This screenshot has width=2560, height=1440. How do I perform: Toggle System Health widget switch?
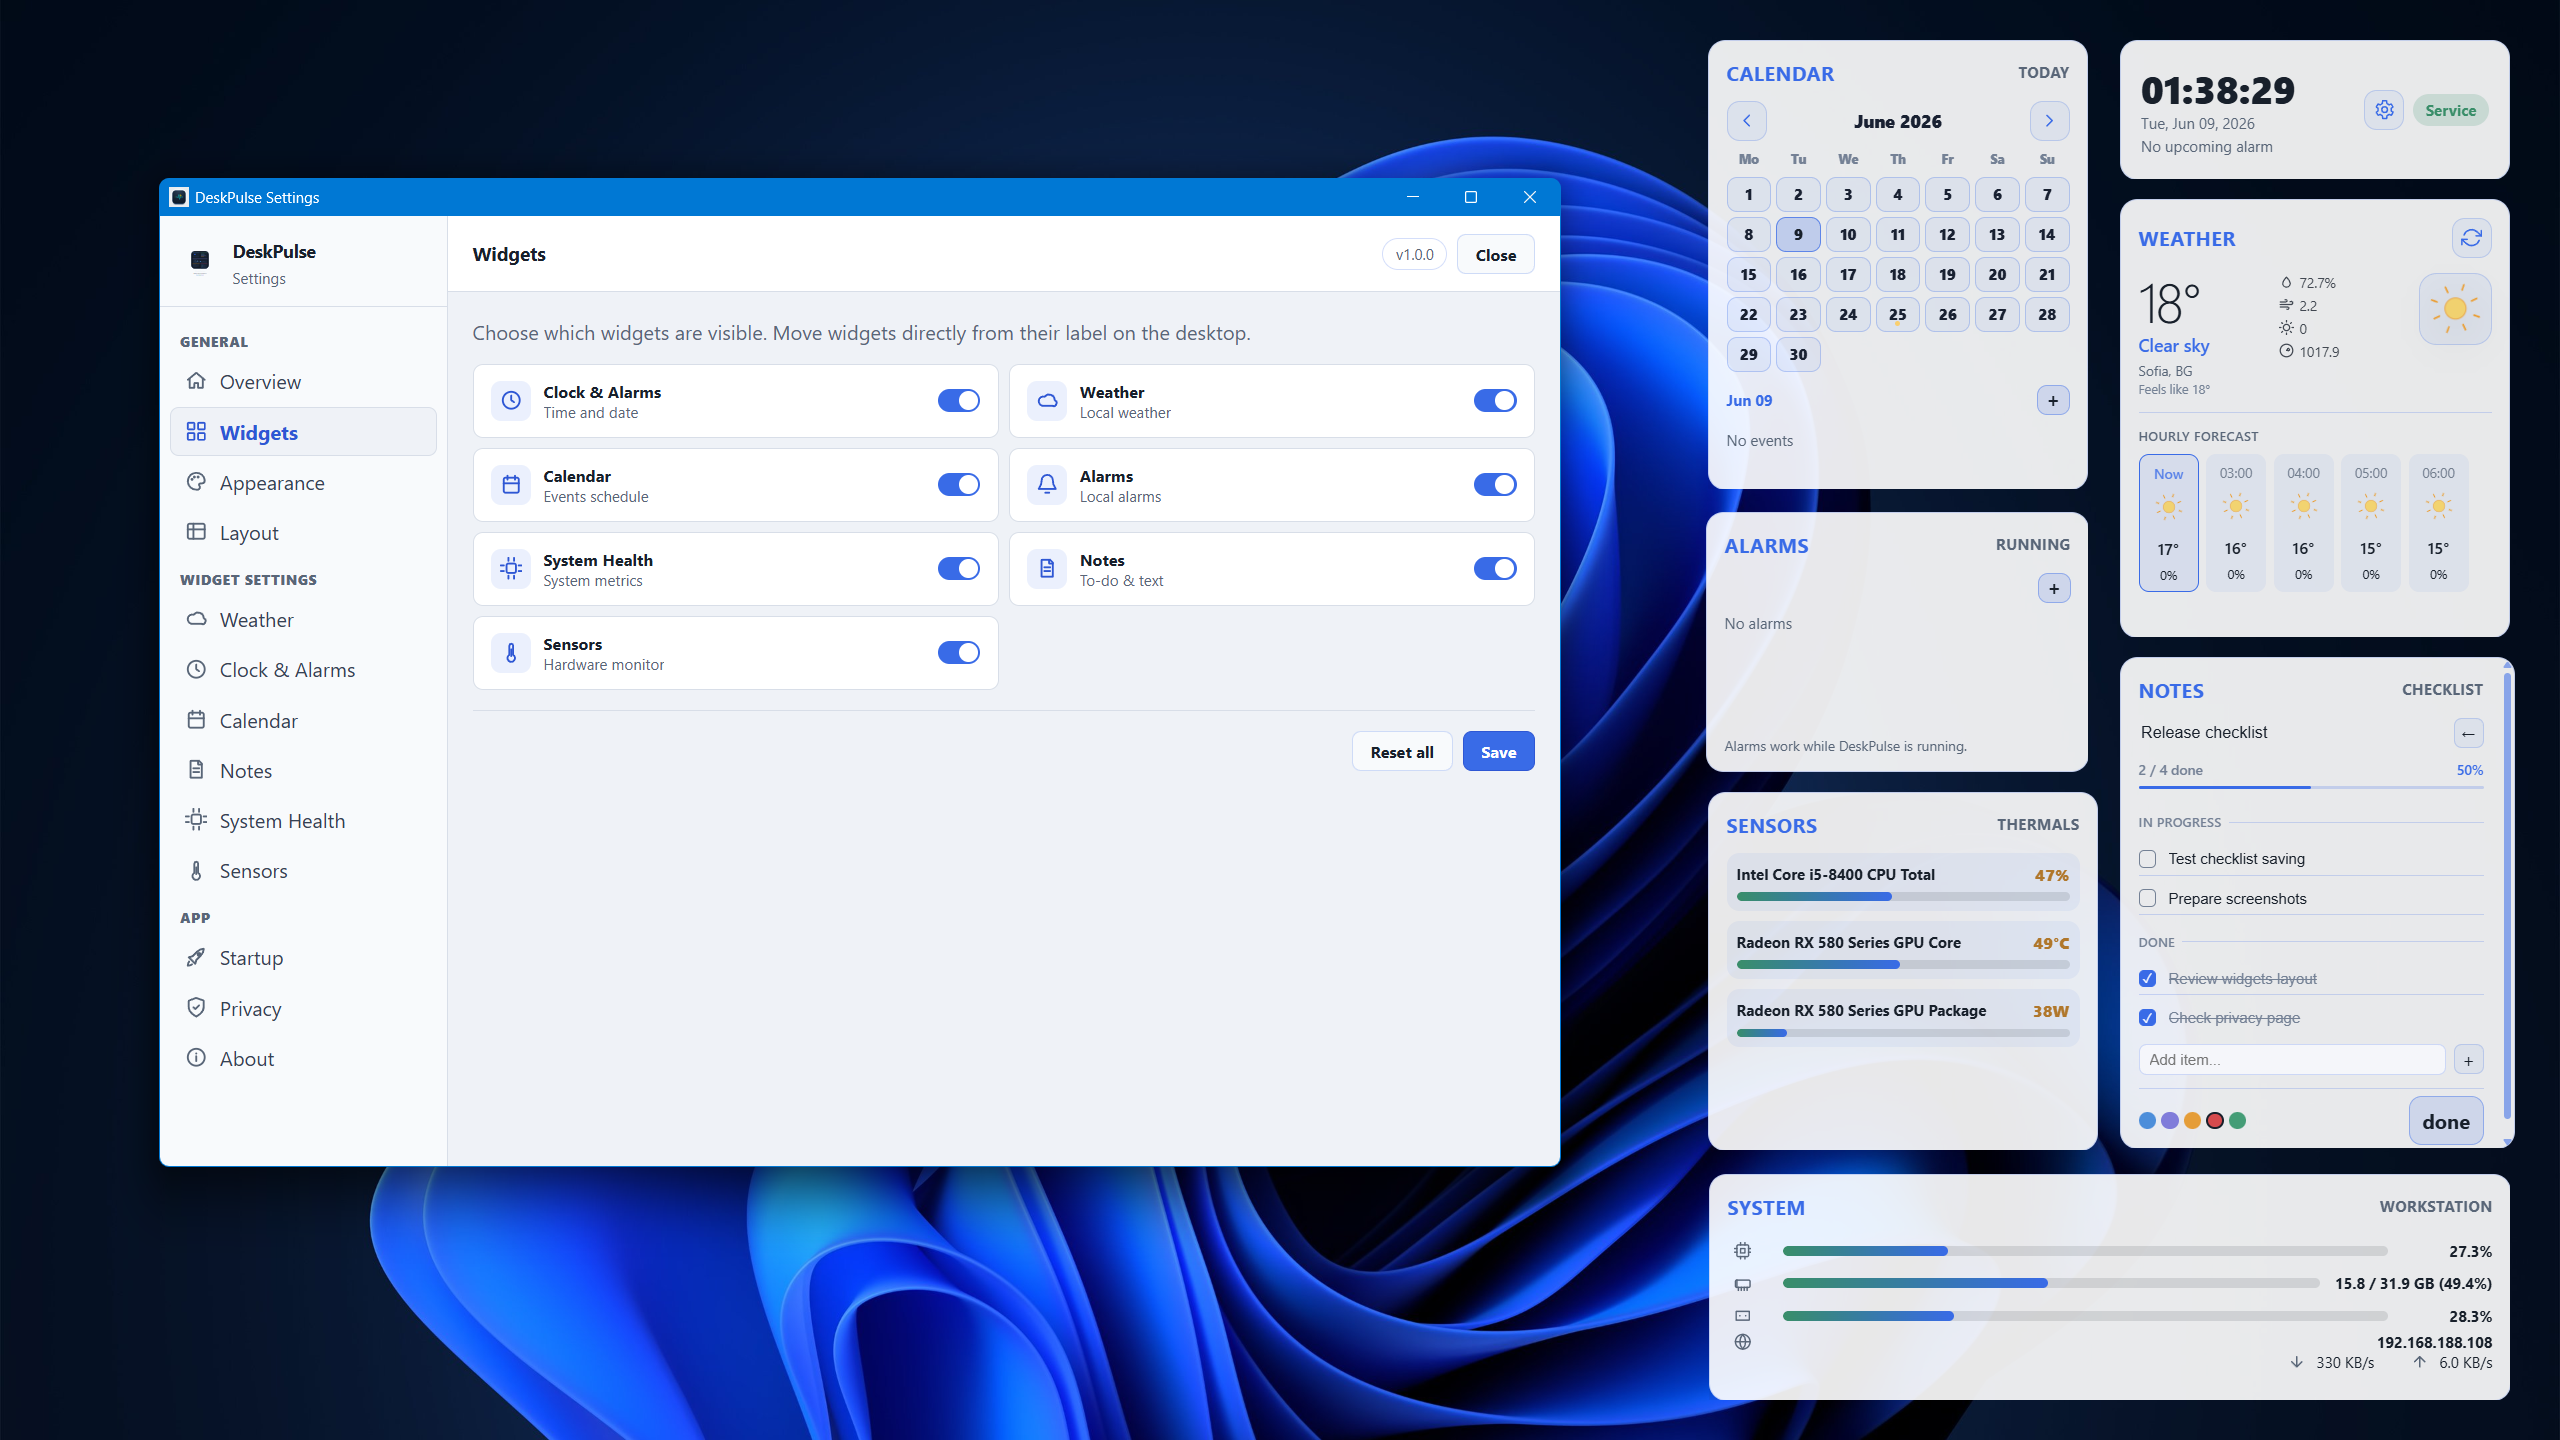959,569
